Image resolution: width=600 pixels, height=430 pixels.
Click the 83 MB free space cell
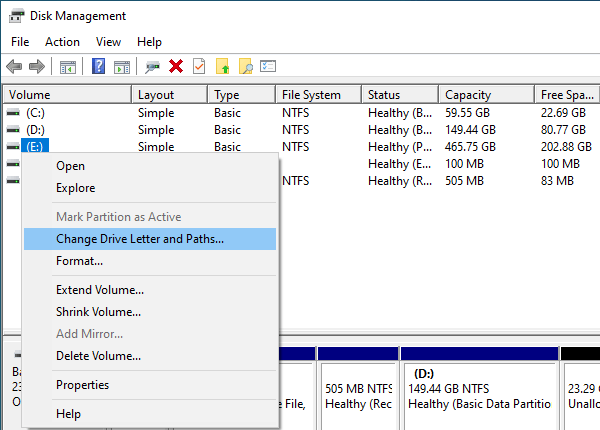pyautogui.click(x=557, y=181)
